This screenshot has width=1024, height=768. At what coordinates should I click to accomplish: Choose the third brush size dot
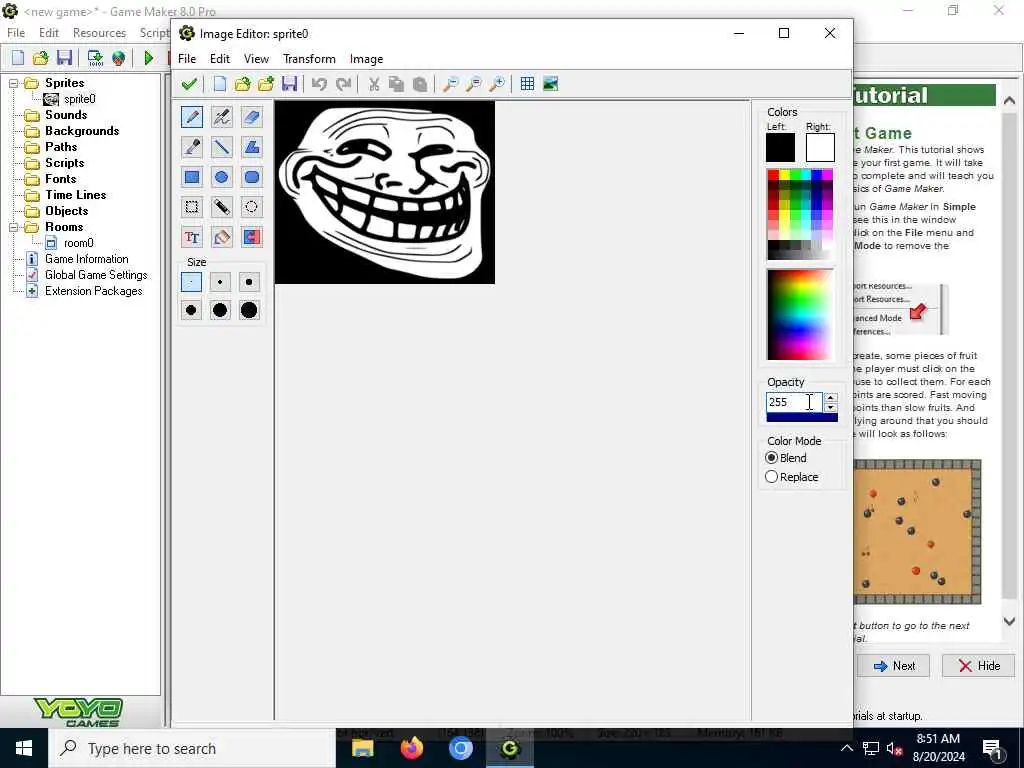tap(249, 282)
